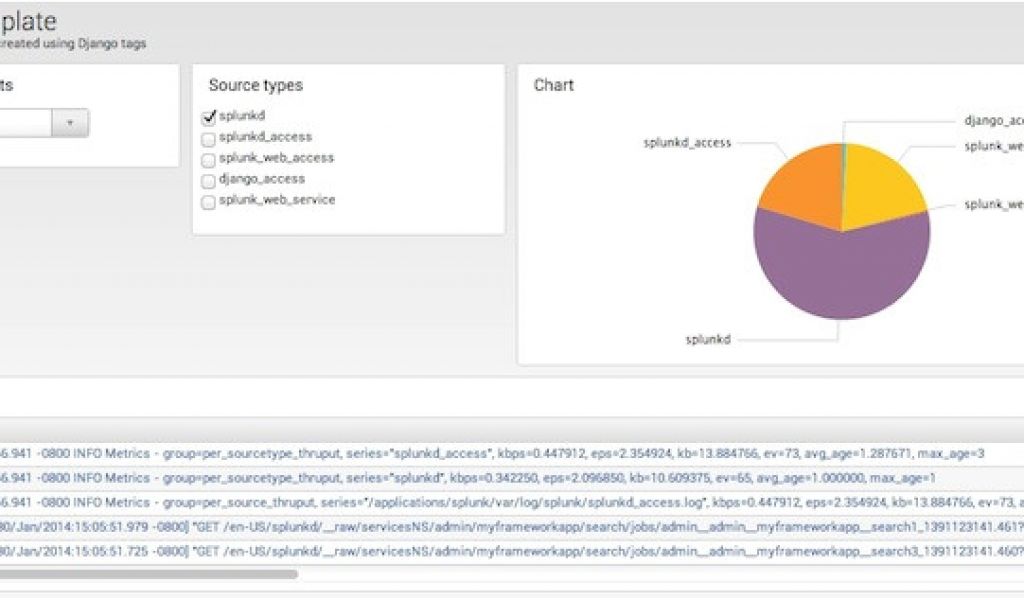Click the Chart panel heading

click(554, 86)
